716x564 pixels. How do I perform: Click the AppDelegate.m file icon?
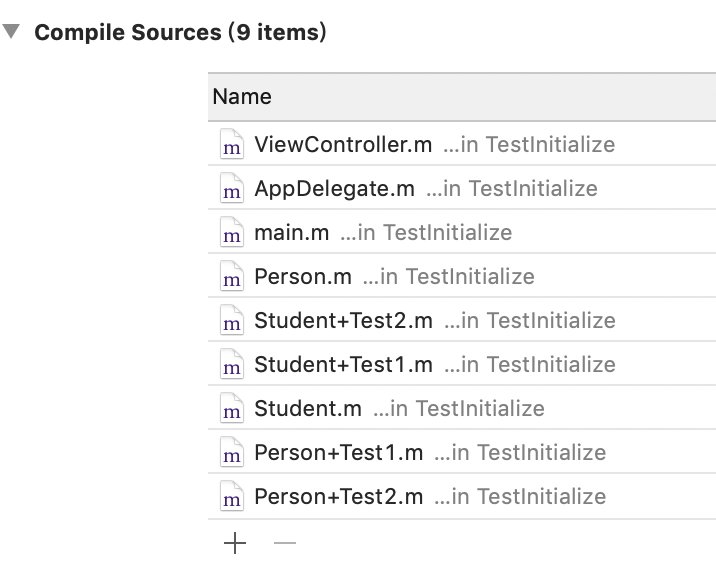232,189
